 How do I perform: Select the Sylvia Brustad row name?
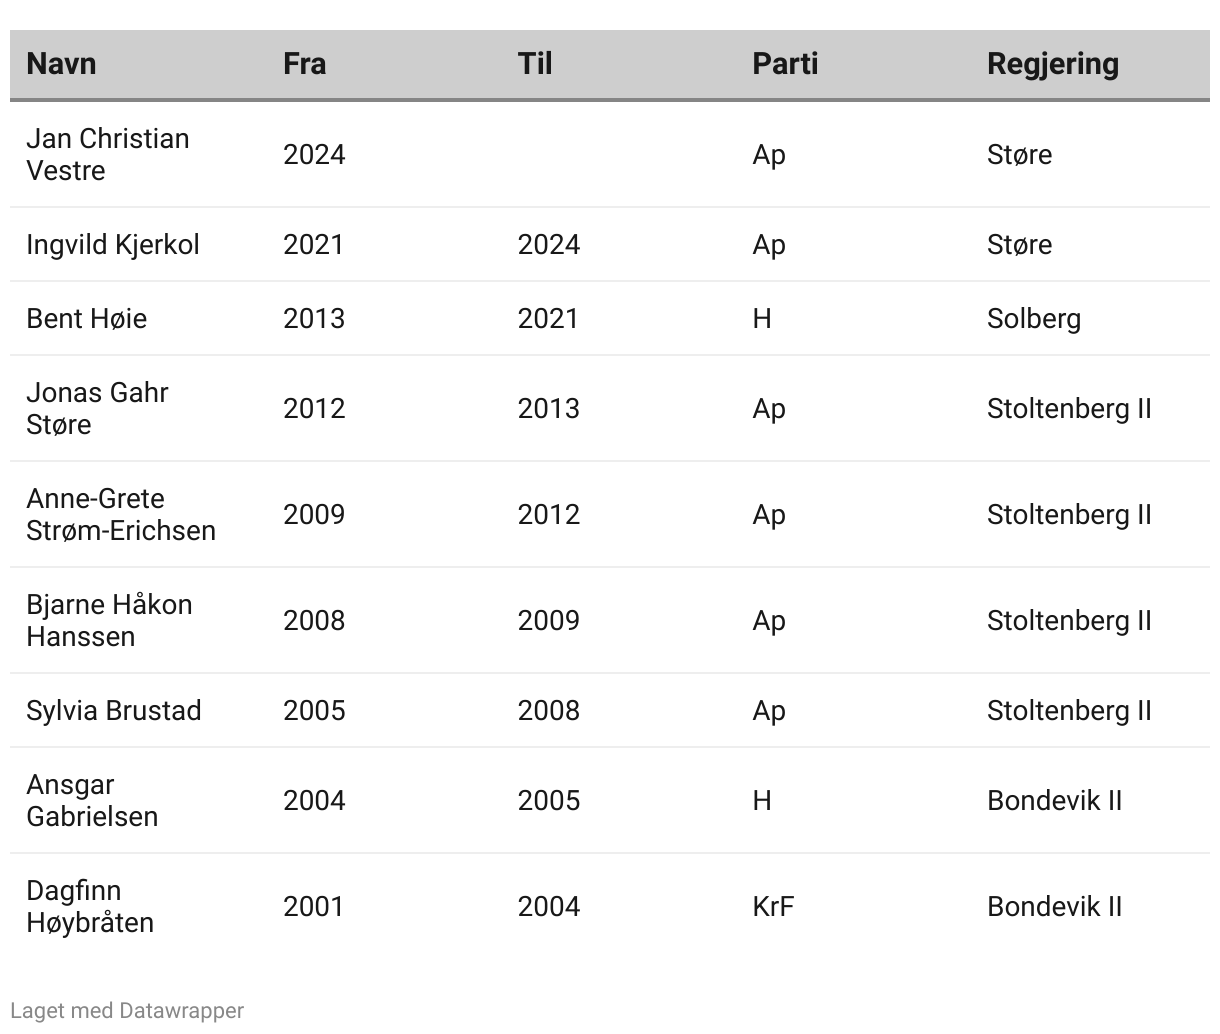(x=114, y=711)
